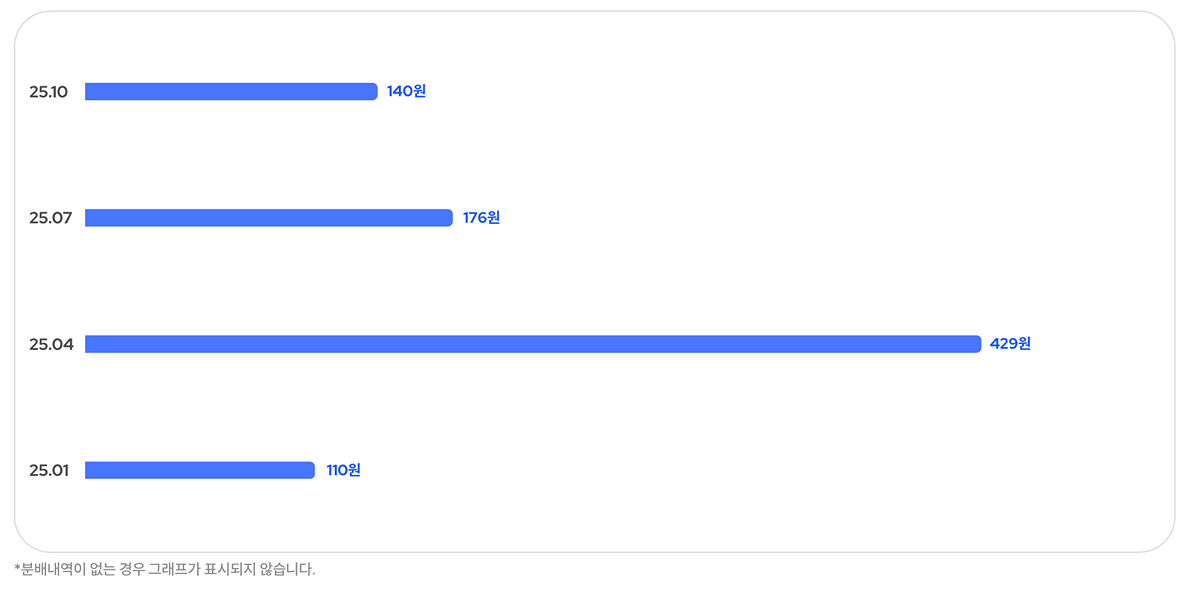Click the 25.07 date label

[50, 218]
